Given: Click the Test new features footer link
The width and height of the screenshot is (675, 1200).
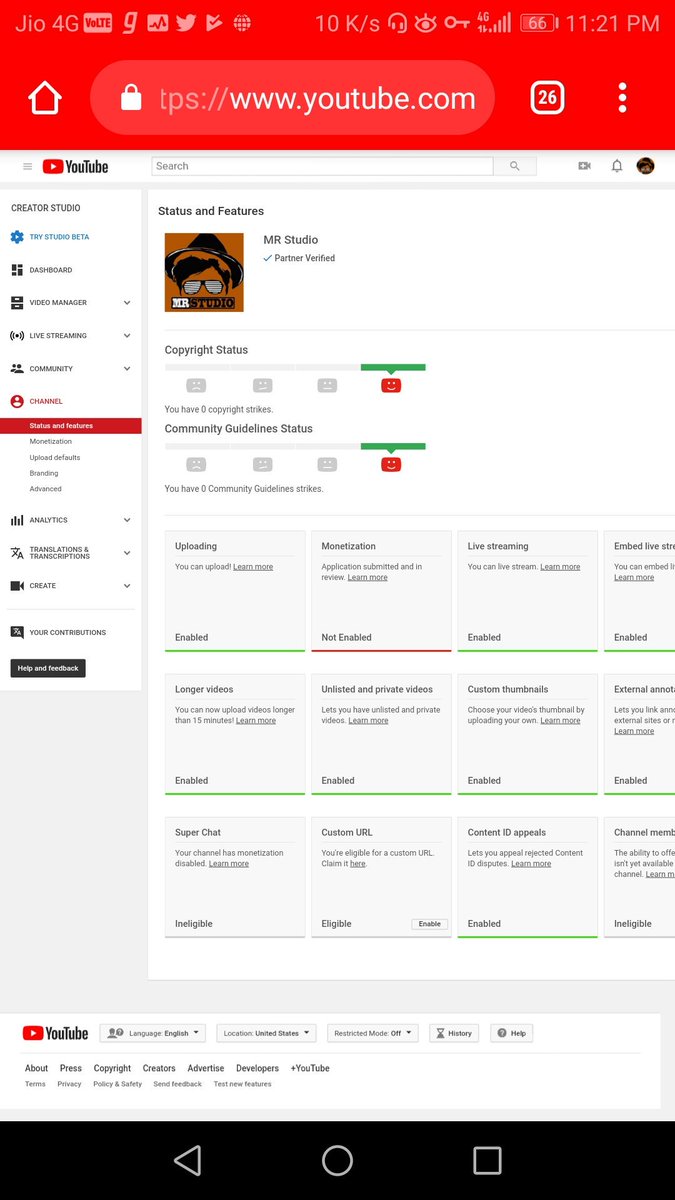Looking at the screenshot, I should coord(242,1084).
